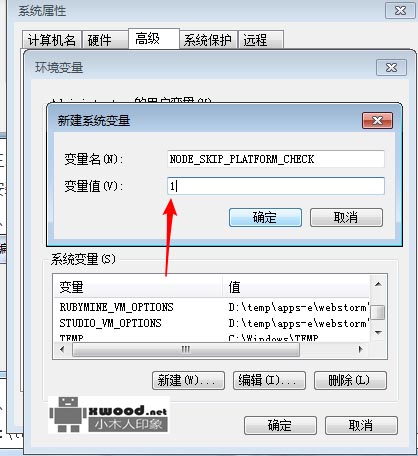
Task: Close the 新建系统变量 dialog with the red X
Action: click(x=377, y=120)
